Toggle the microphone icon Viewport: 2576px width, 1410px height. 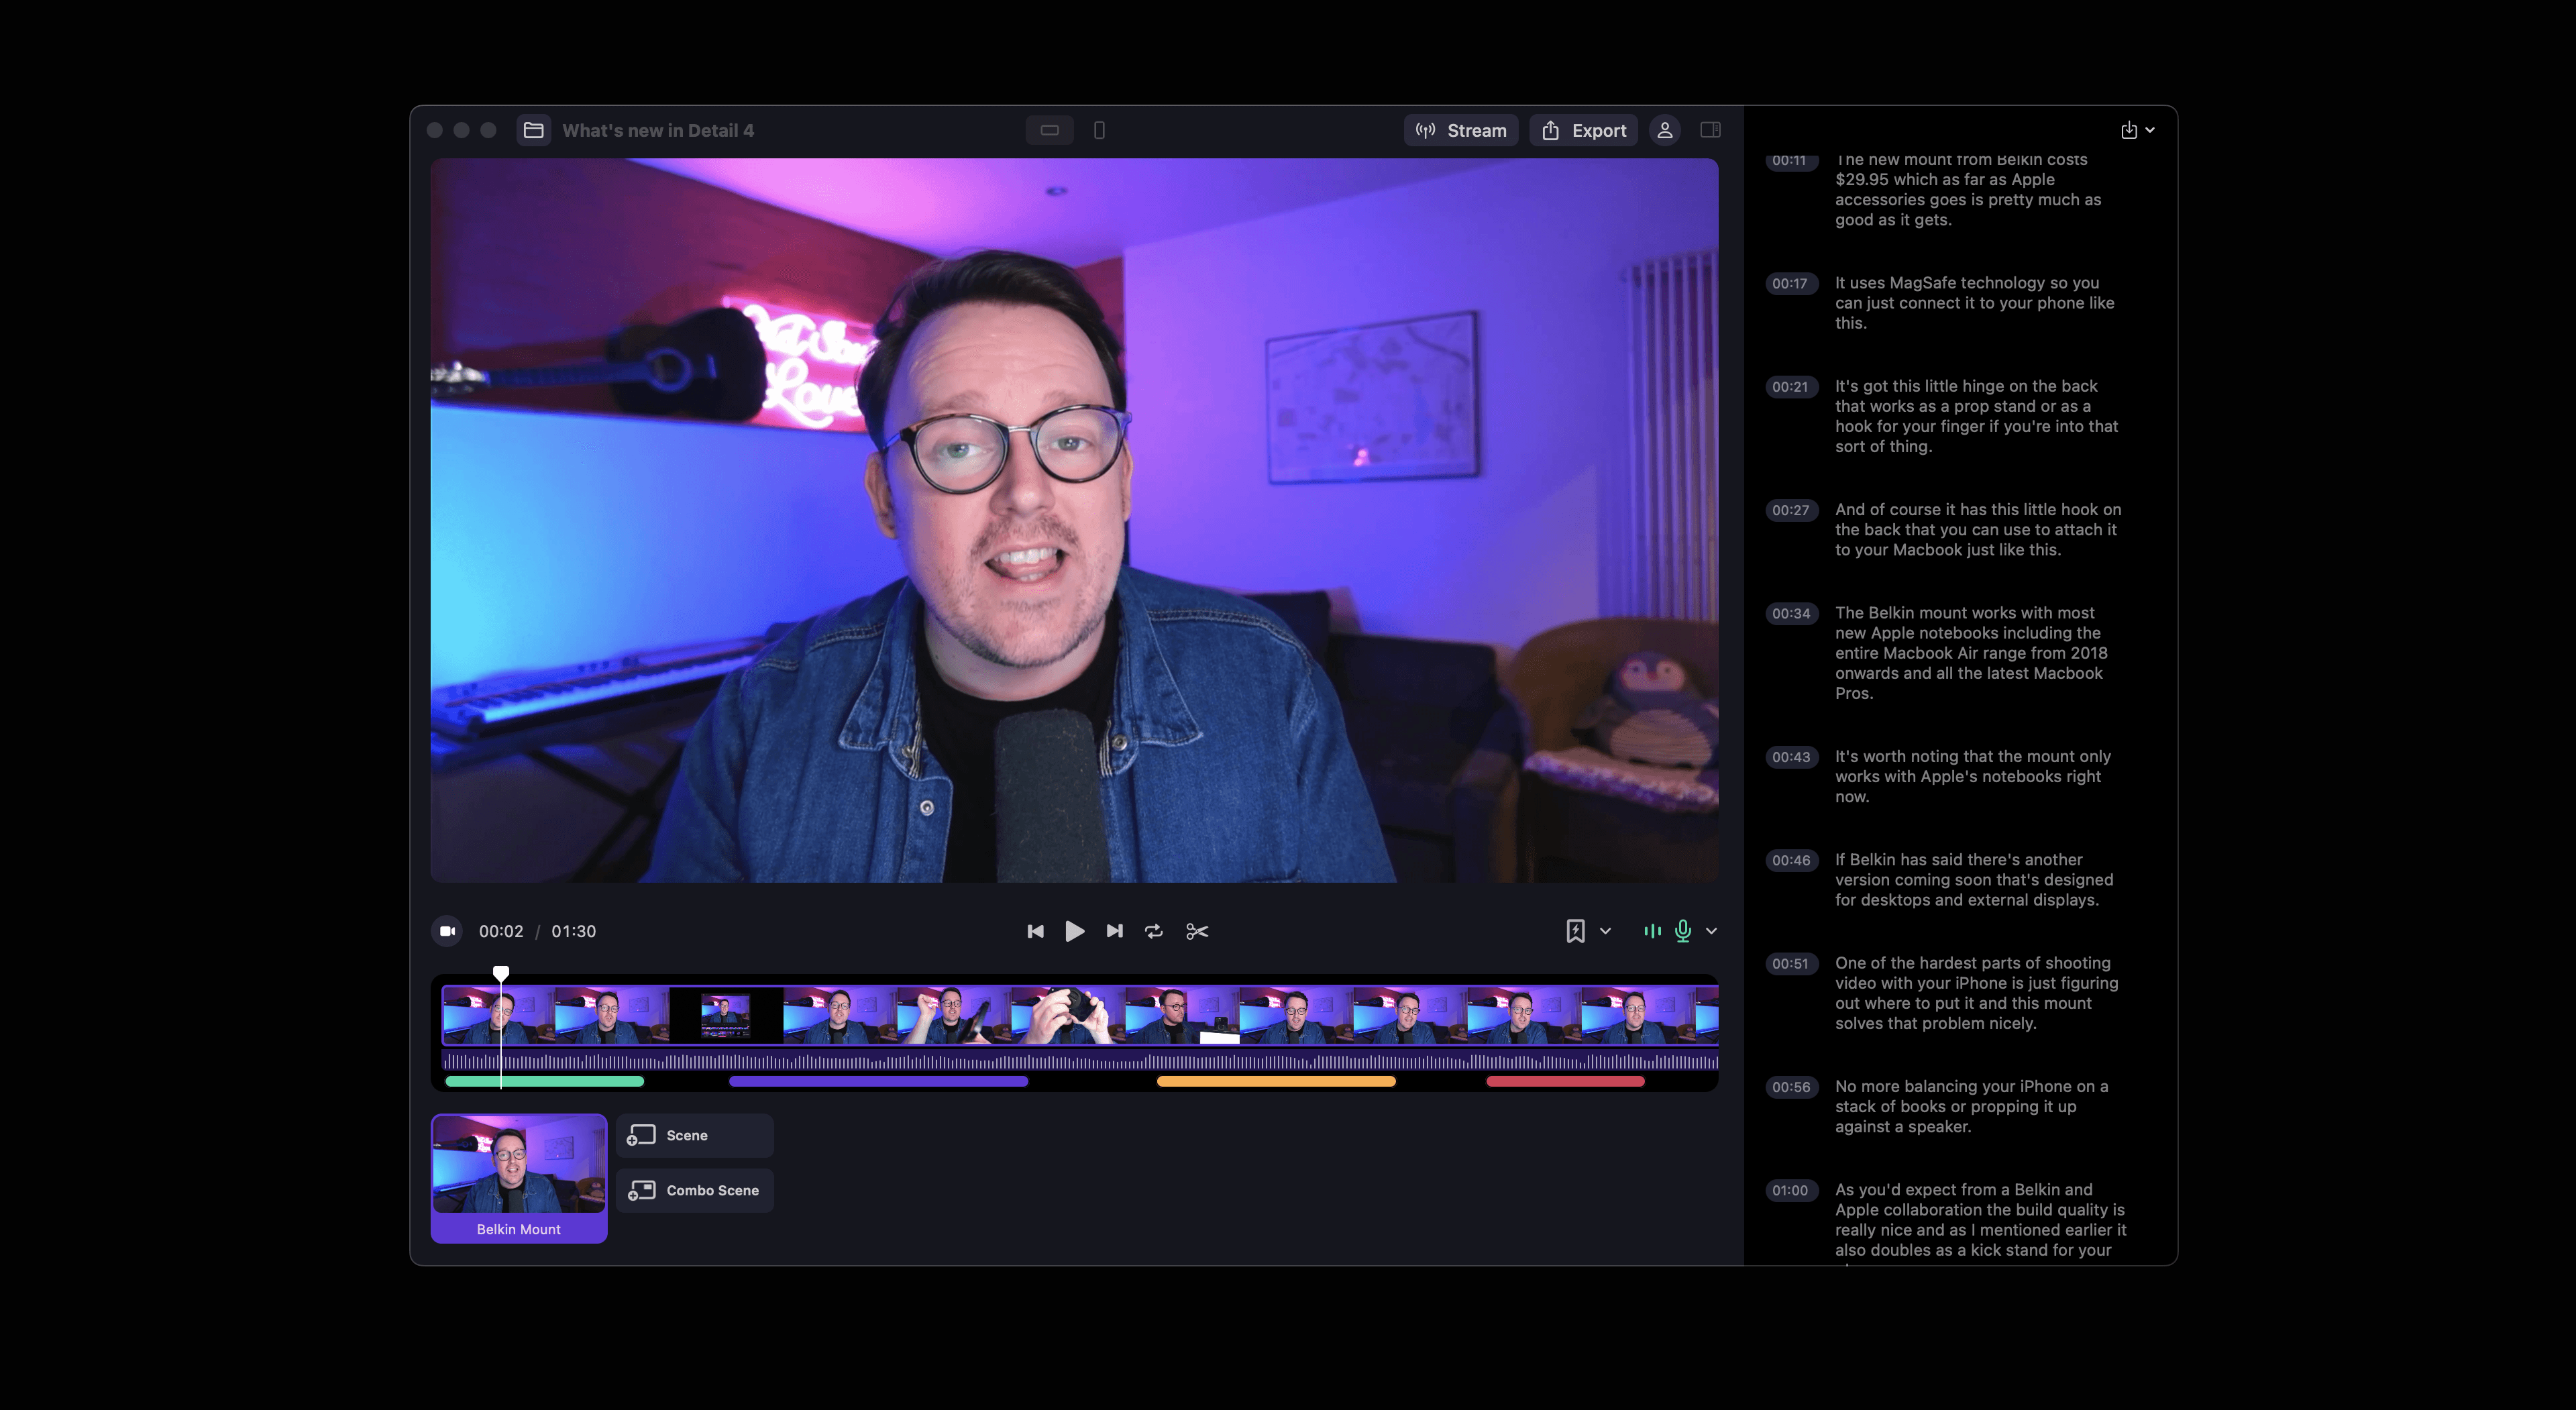tap(1683, 931)
